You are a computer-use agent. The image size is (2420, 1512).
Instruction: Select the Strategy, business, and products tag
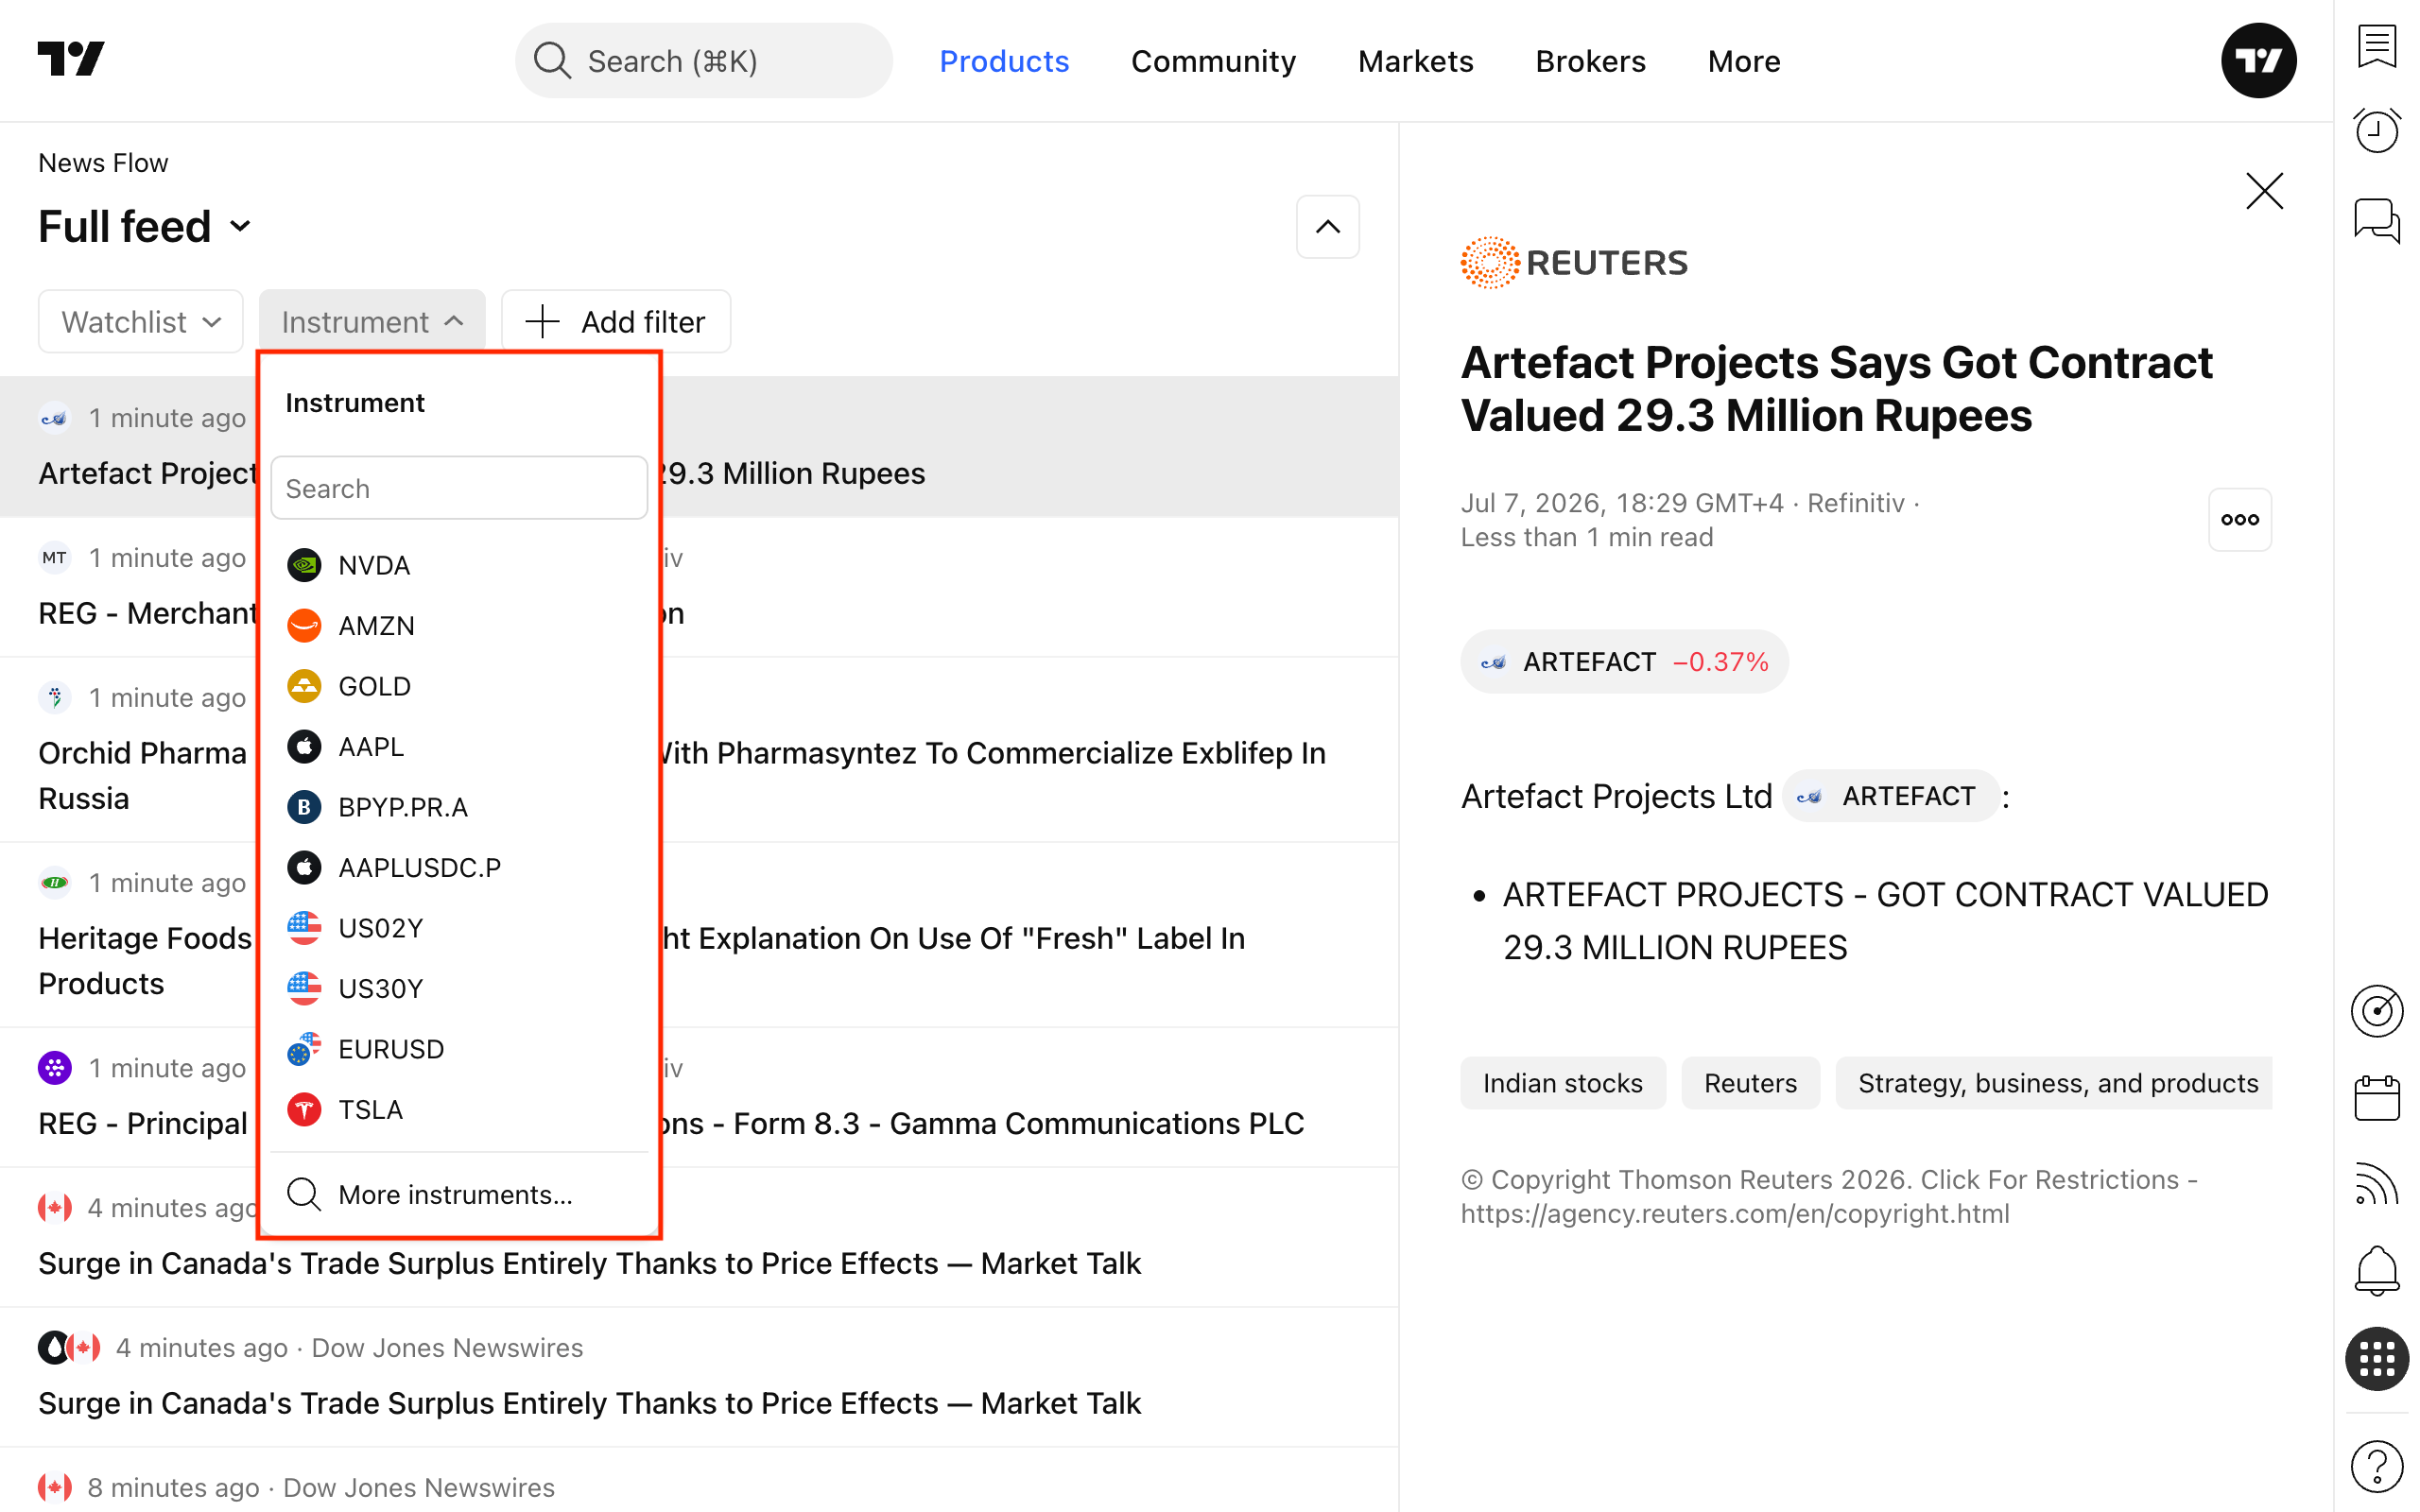click(2054, 1083)
